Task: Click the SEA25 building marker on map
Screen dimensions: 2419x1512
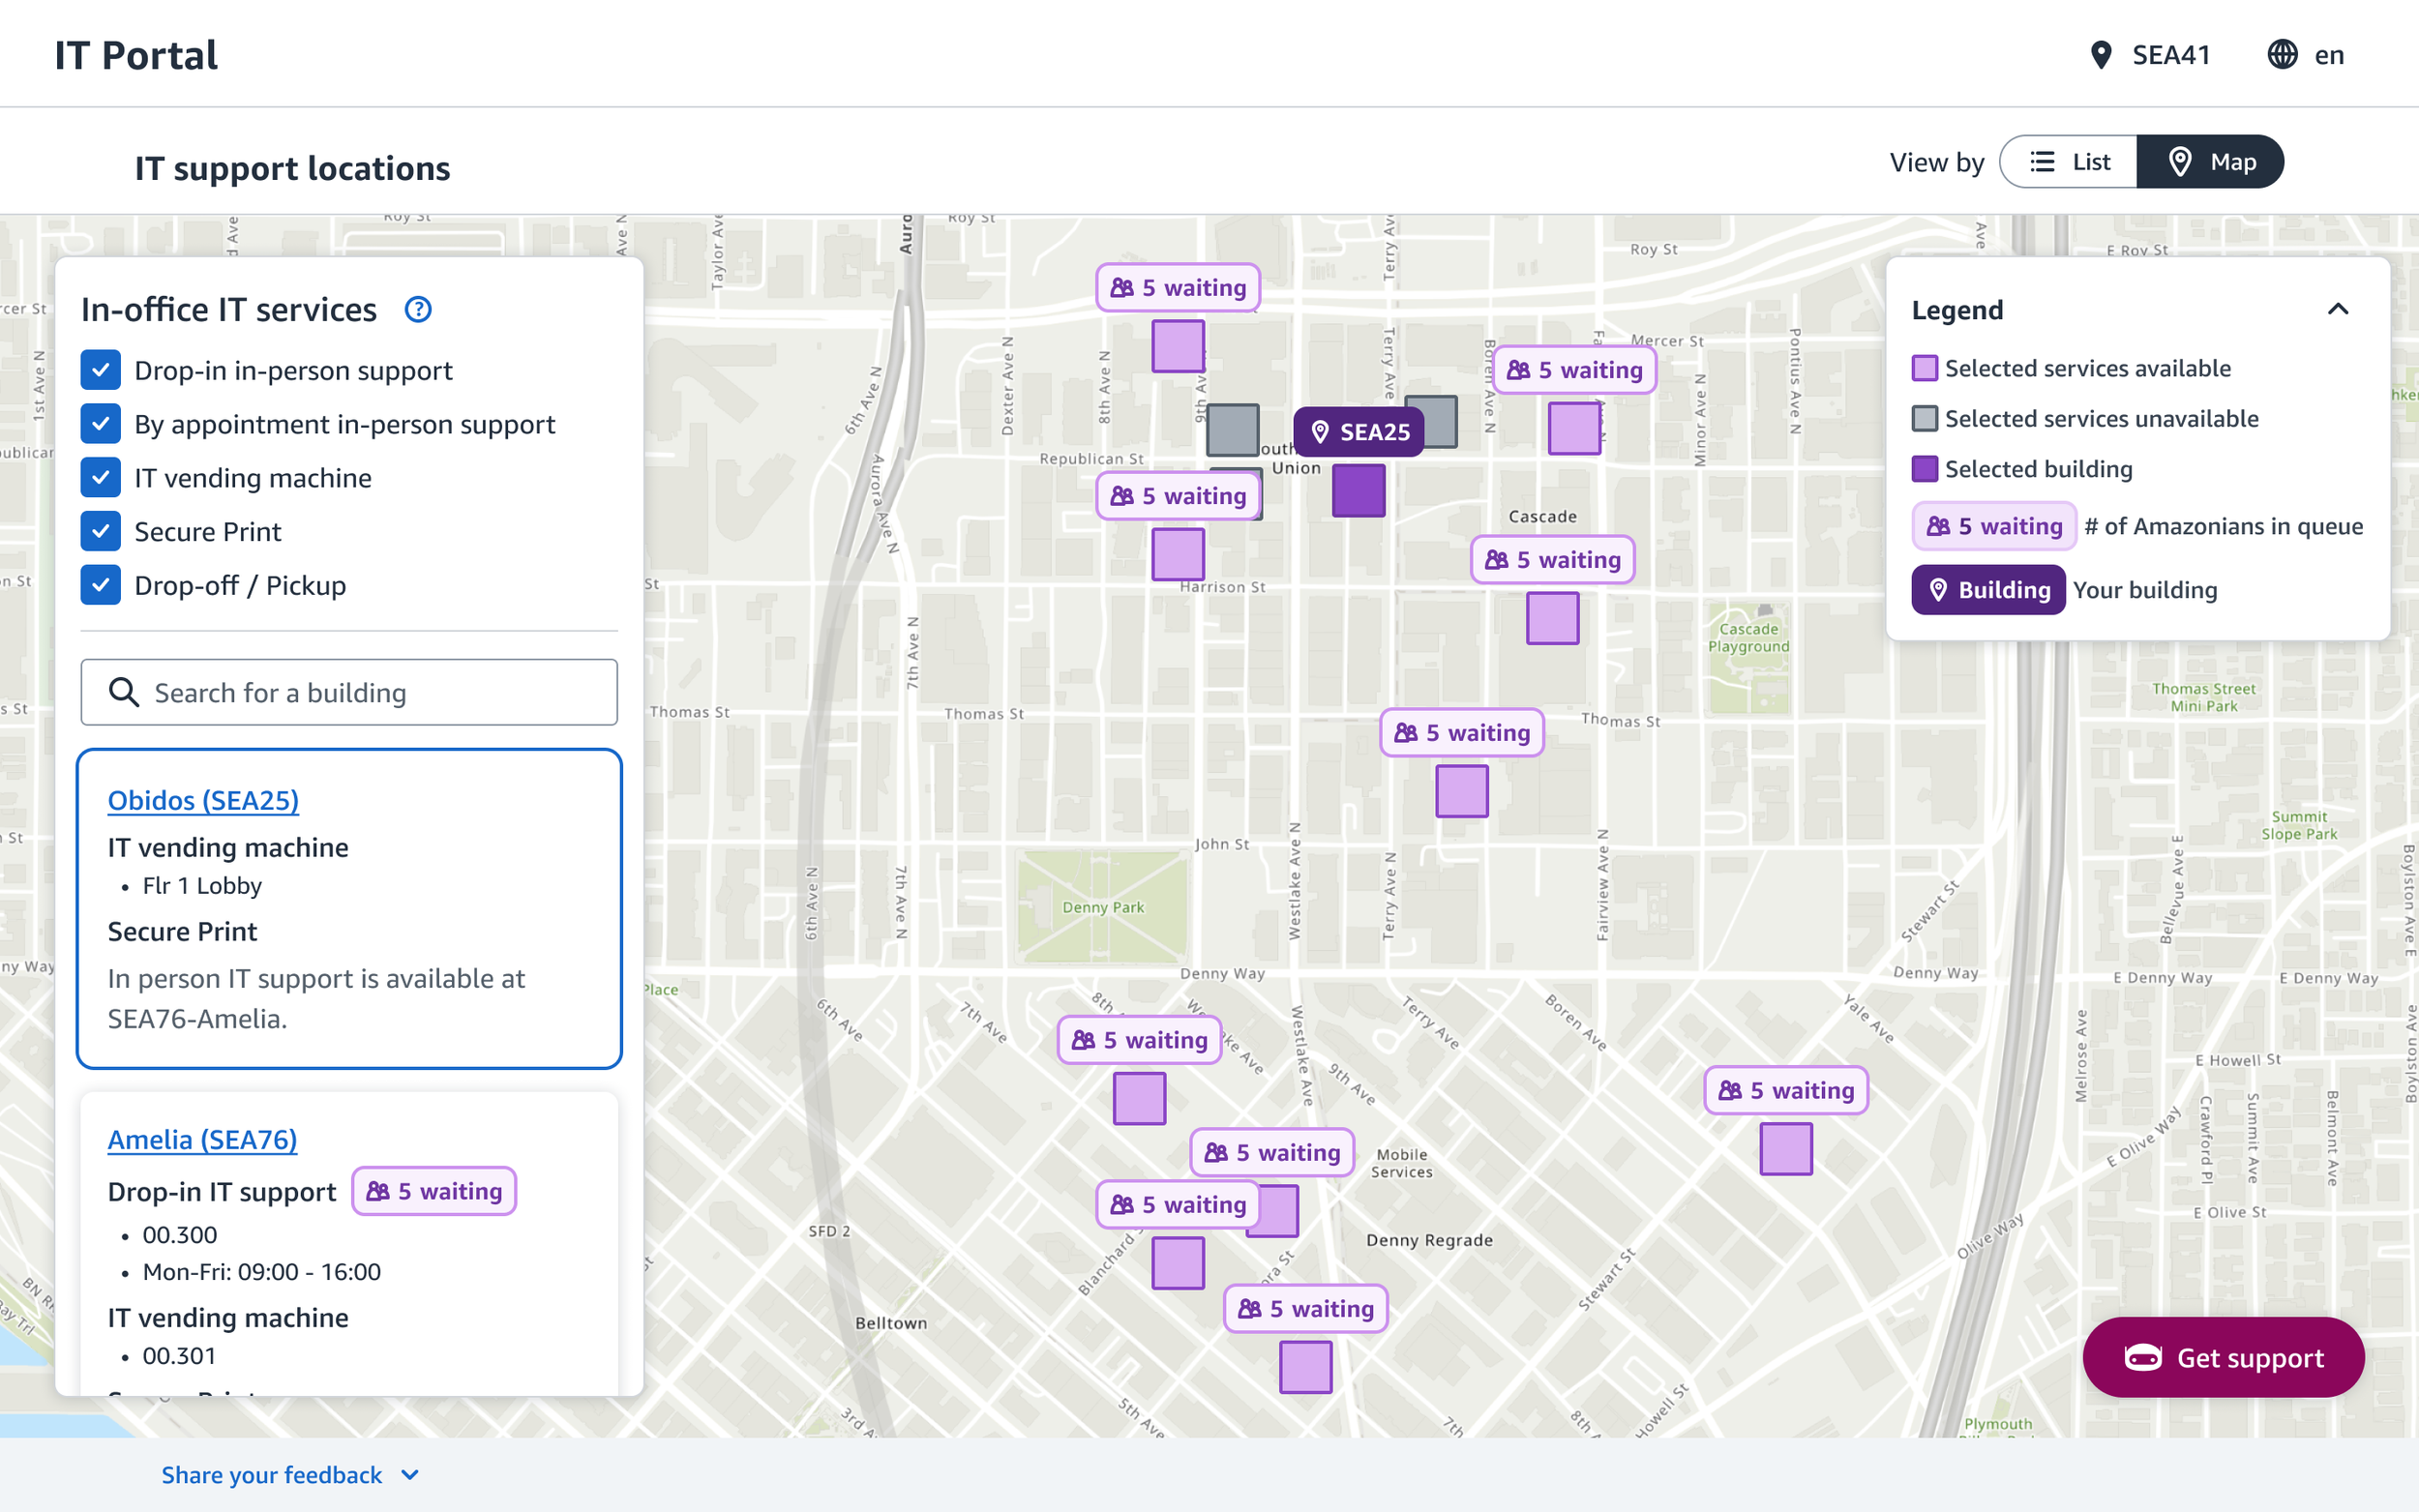Action: [1358, 432]
